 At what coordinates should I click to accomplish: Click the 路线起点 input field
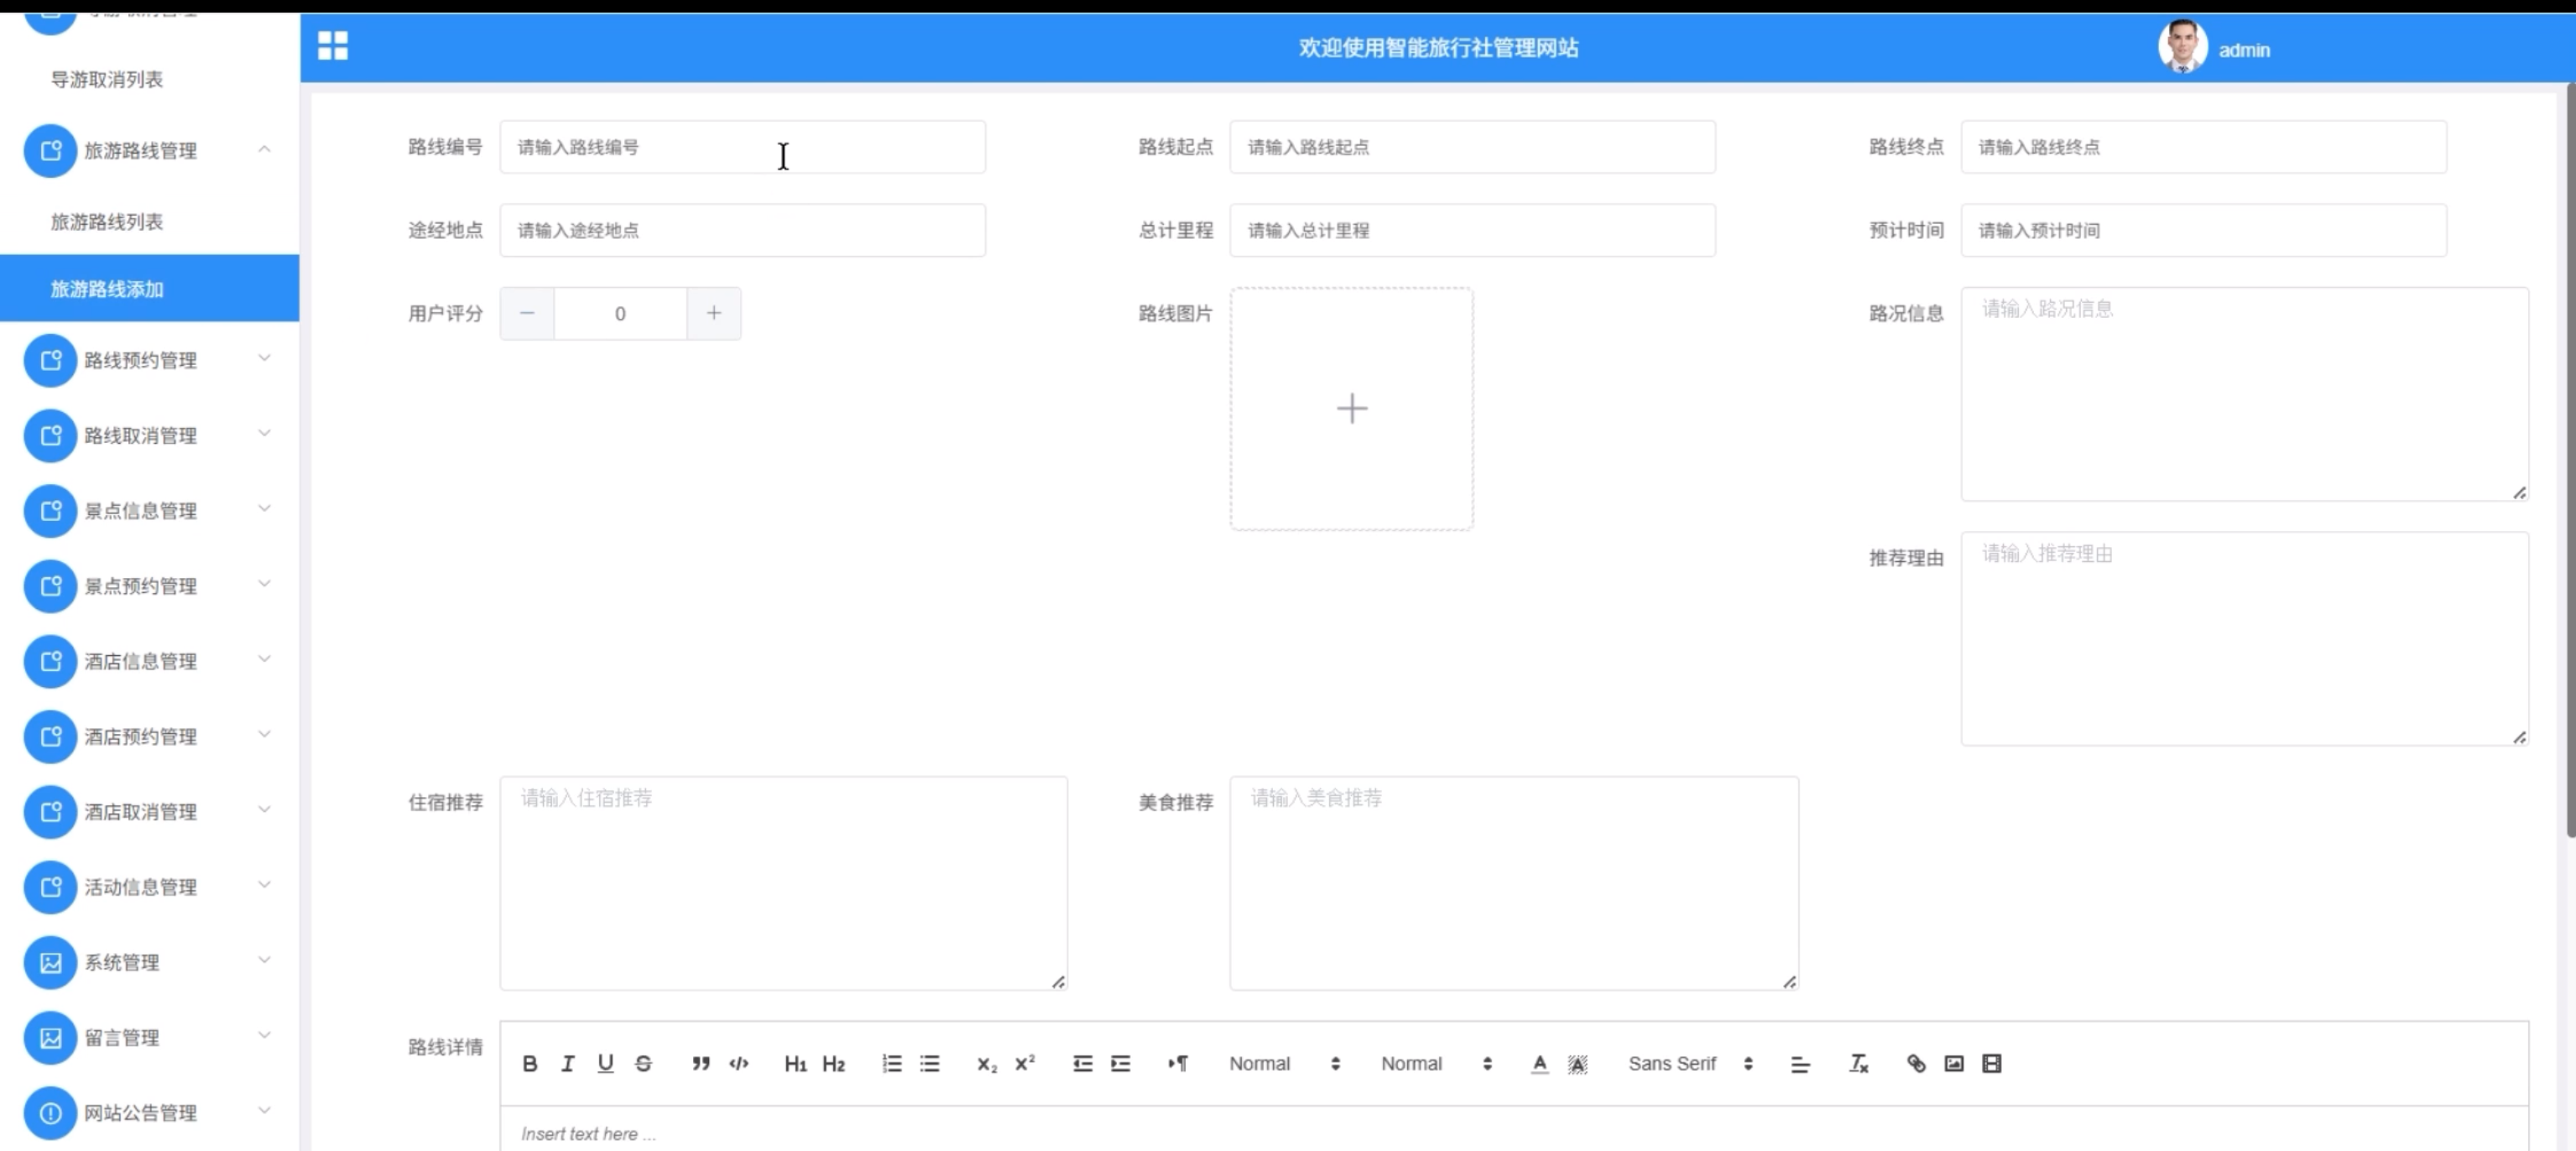(x=1472, y=147)
